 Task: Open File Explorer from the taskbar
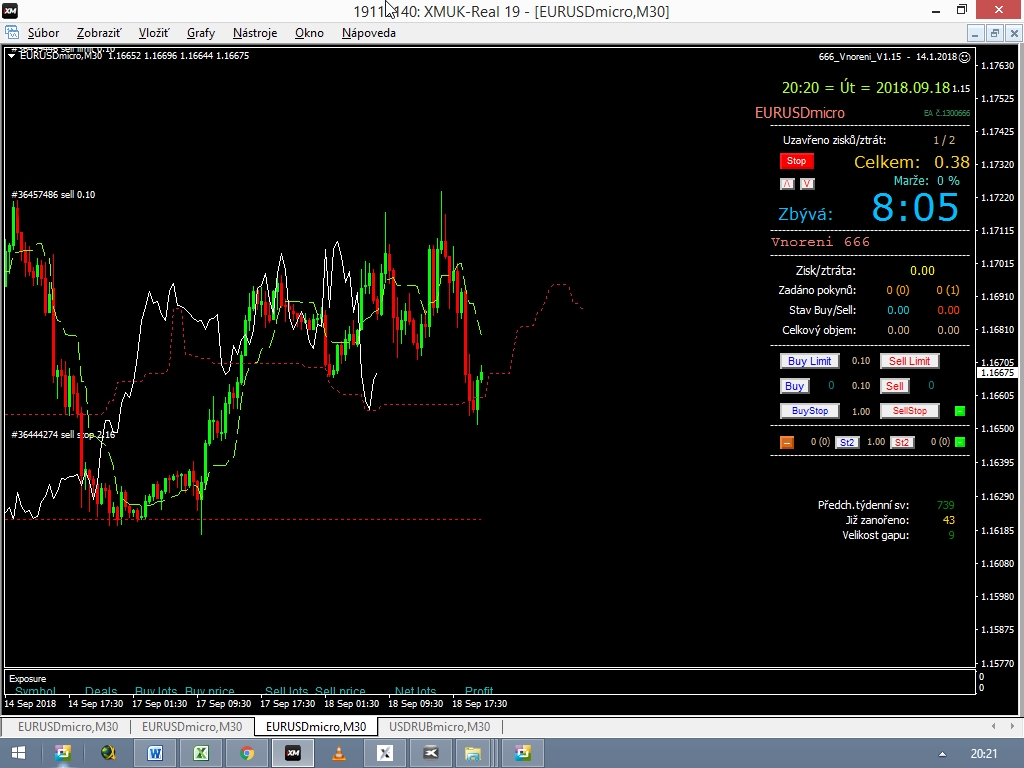[473, 754]
